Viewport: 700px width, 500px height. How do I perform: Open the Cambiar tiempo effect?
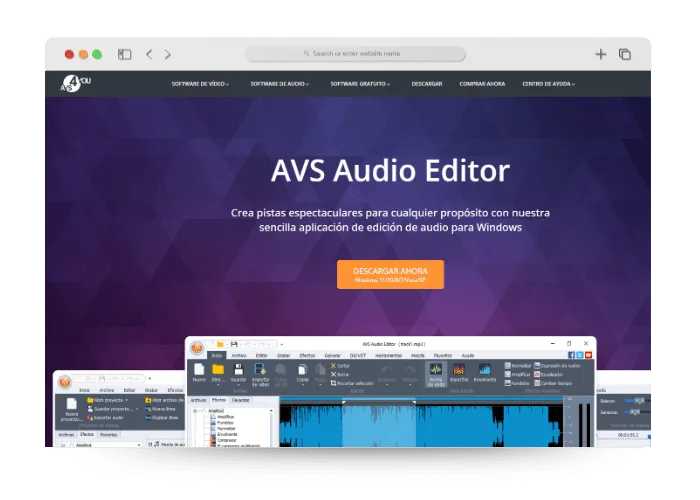[x=553, y=383]
